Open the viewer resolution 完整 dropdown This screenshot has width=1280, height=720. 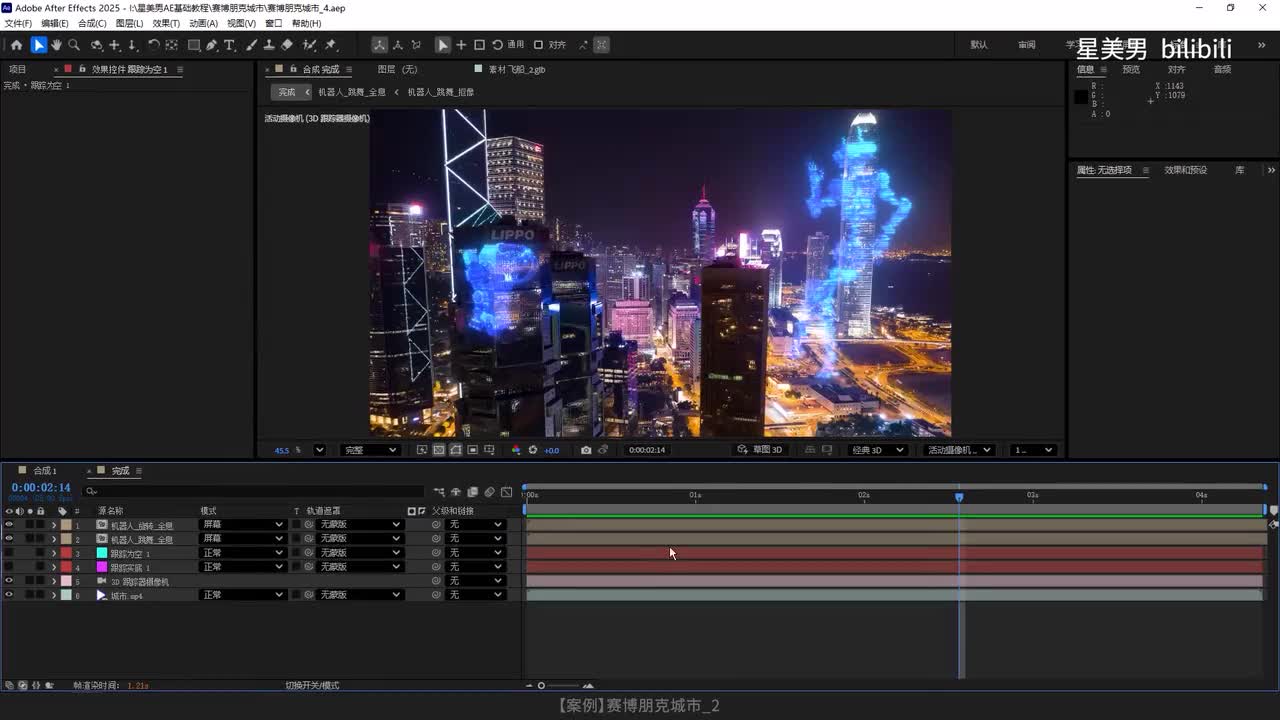click(x=370, y=450)
